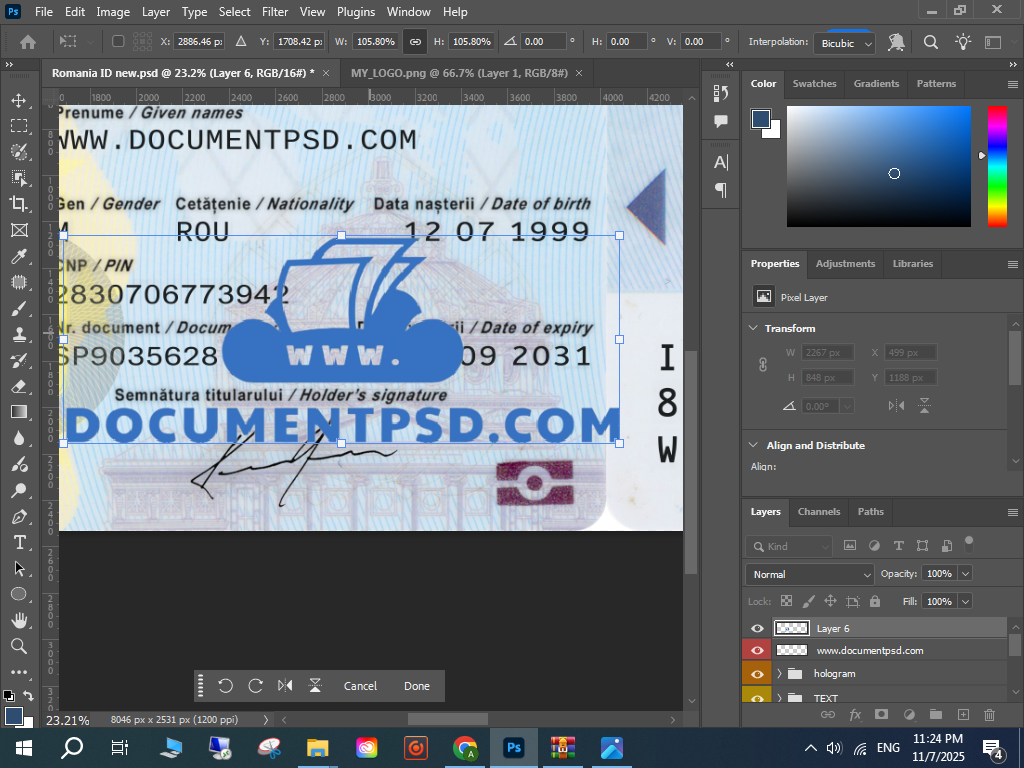Select the Crop tool

(19, 204)
